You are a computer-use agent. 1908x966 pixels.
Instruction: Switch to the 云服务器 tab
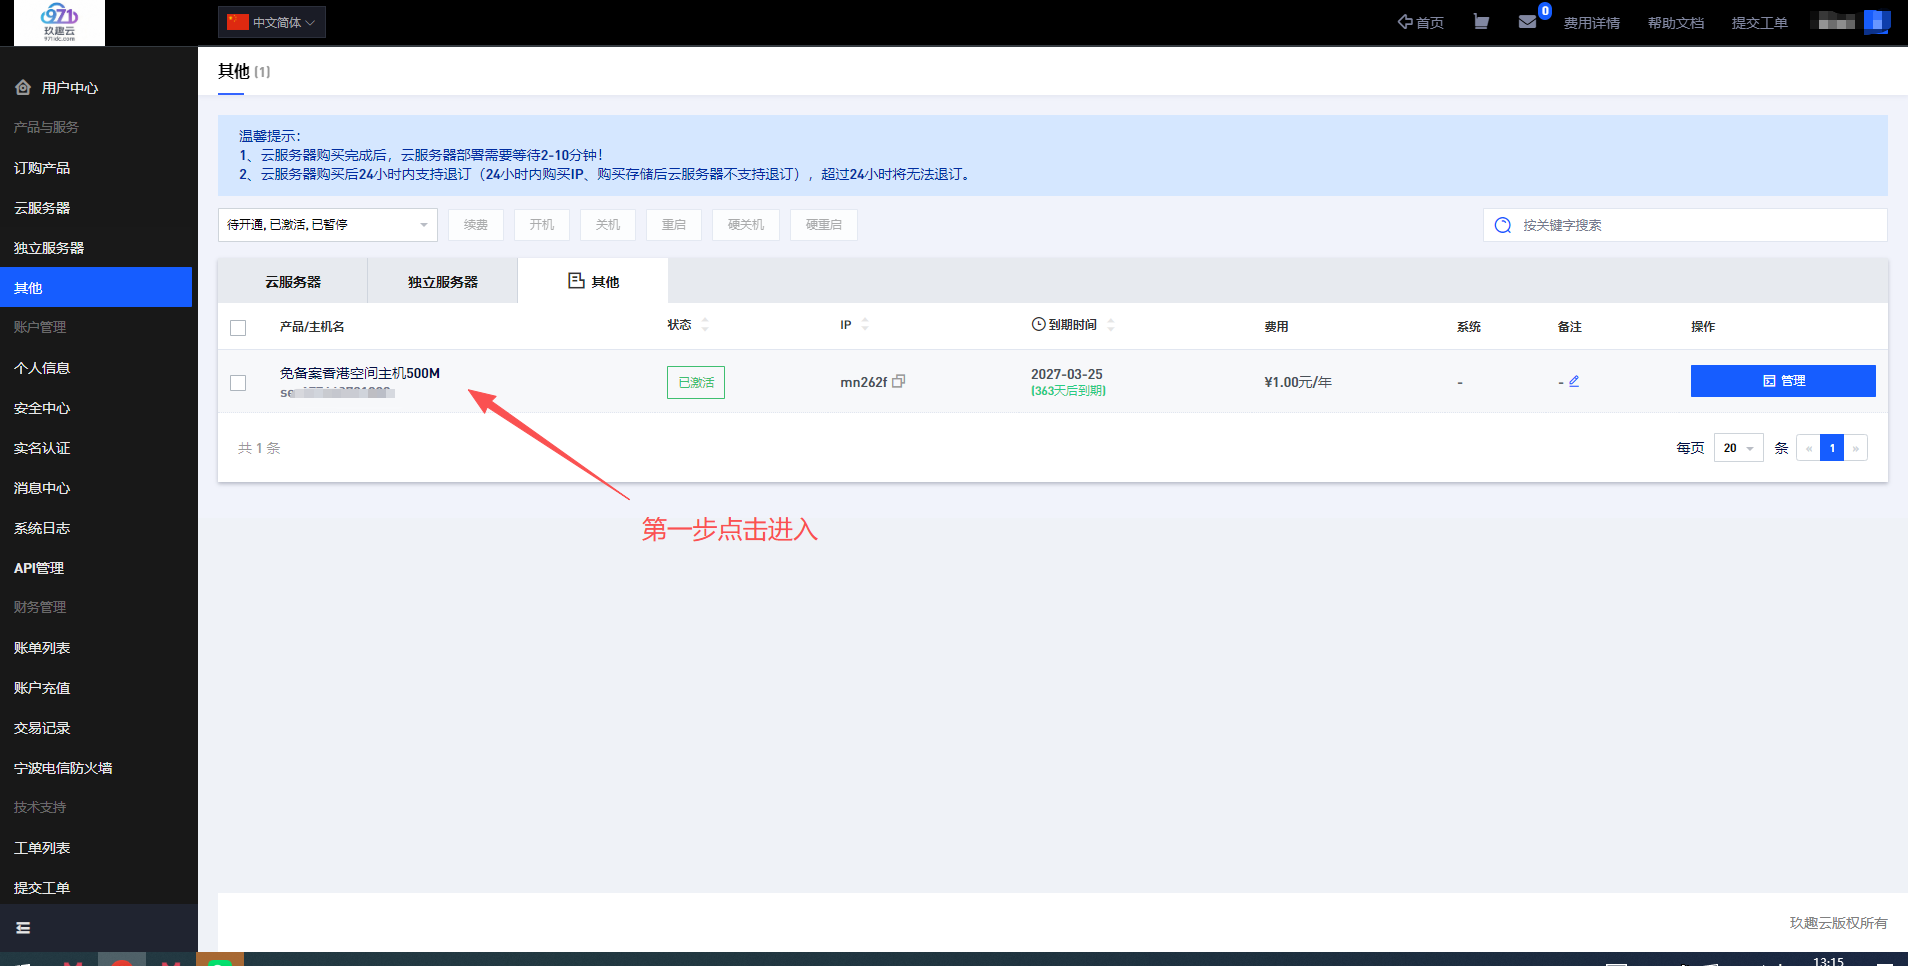[x=293, y=282]
